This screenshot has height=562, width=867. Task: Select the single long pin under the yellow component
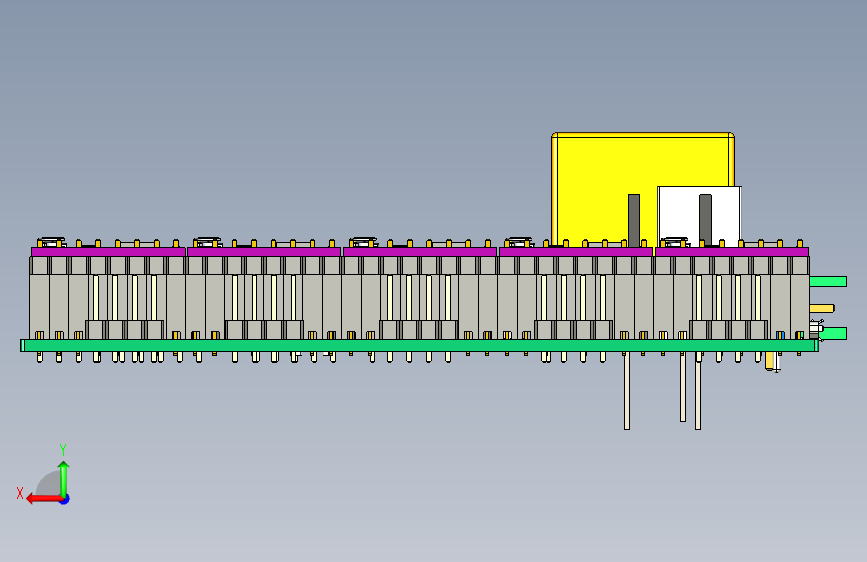coord(626,391)
